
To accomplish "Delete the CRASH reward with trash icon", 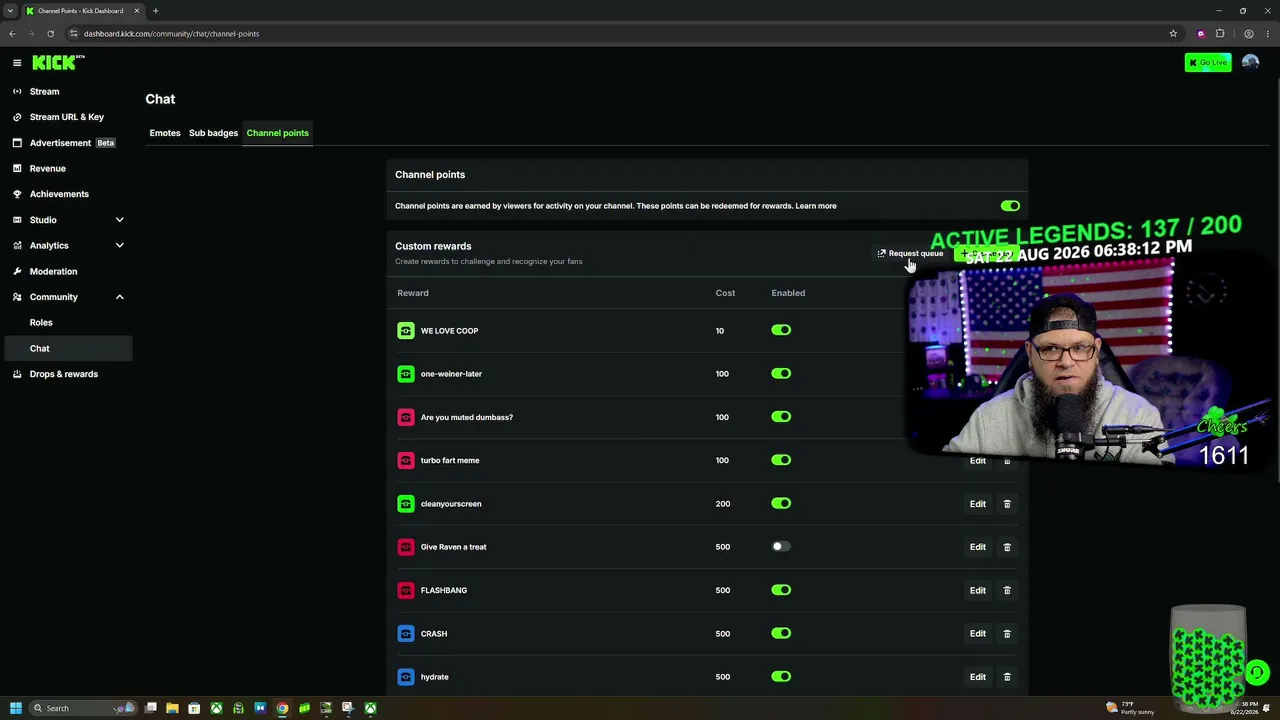I will (1007, 633).
